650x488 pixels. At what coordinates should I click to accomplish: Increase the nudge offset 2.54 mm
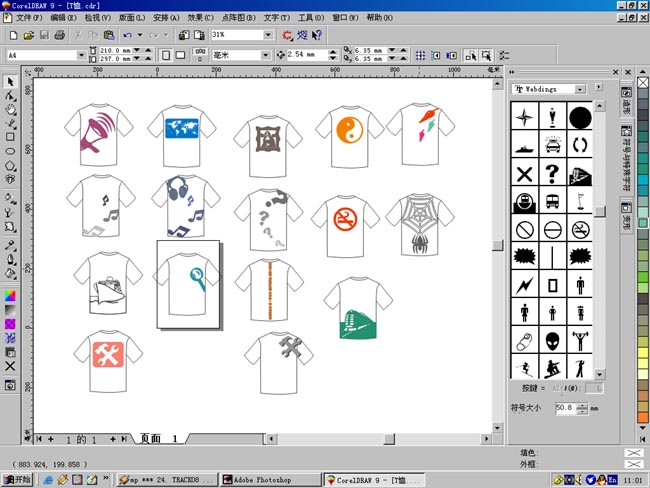pyautogui.click(x=332, y=51)
